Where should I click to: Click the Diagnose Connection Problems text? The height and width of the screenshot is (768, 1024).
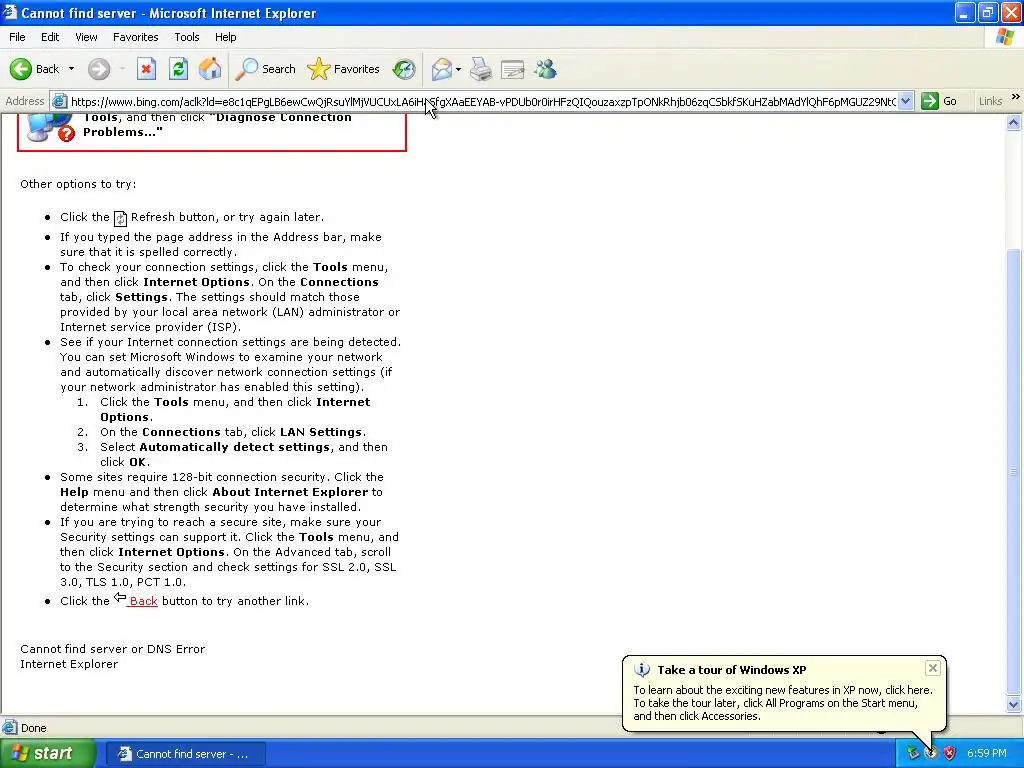[x=217, y=125]
